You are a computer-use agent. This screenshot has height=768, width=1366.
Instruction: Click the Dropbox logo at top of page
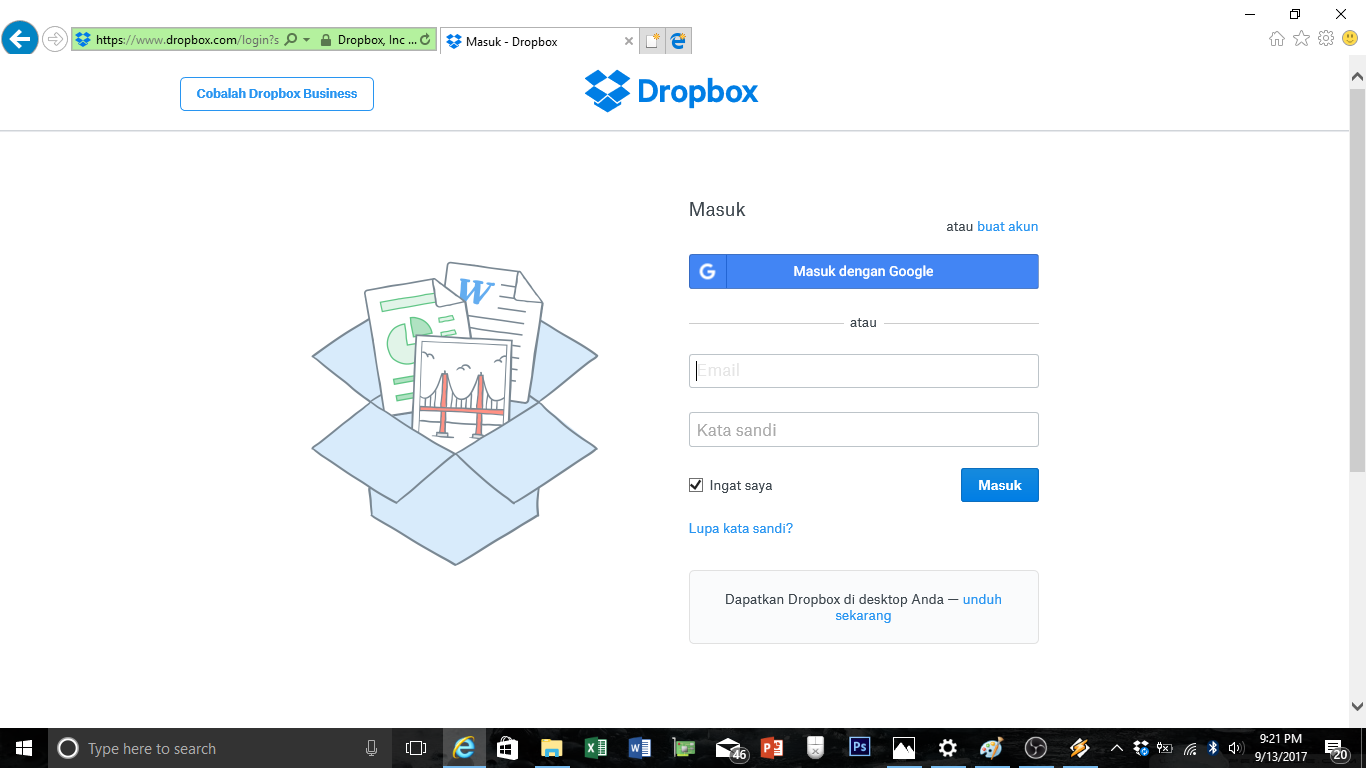[x=670, y=91]
